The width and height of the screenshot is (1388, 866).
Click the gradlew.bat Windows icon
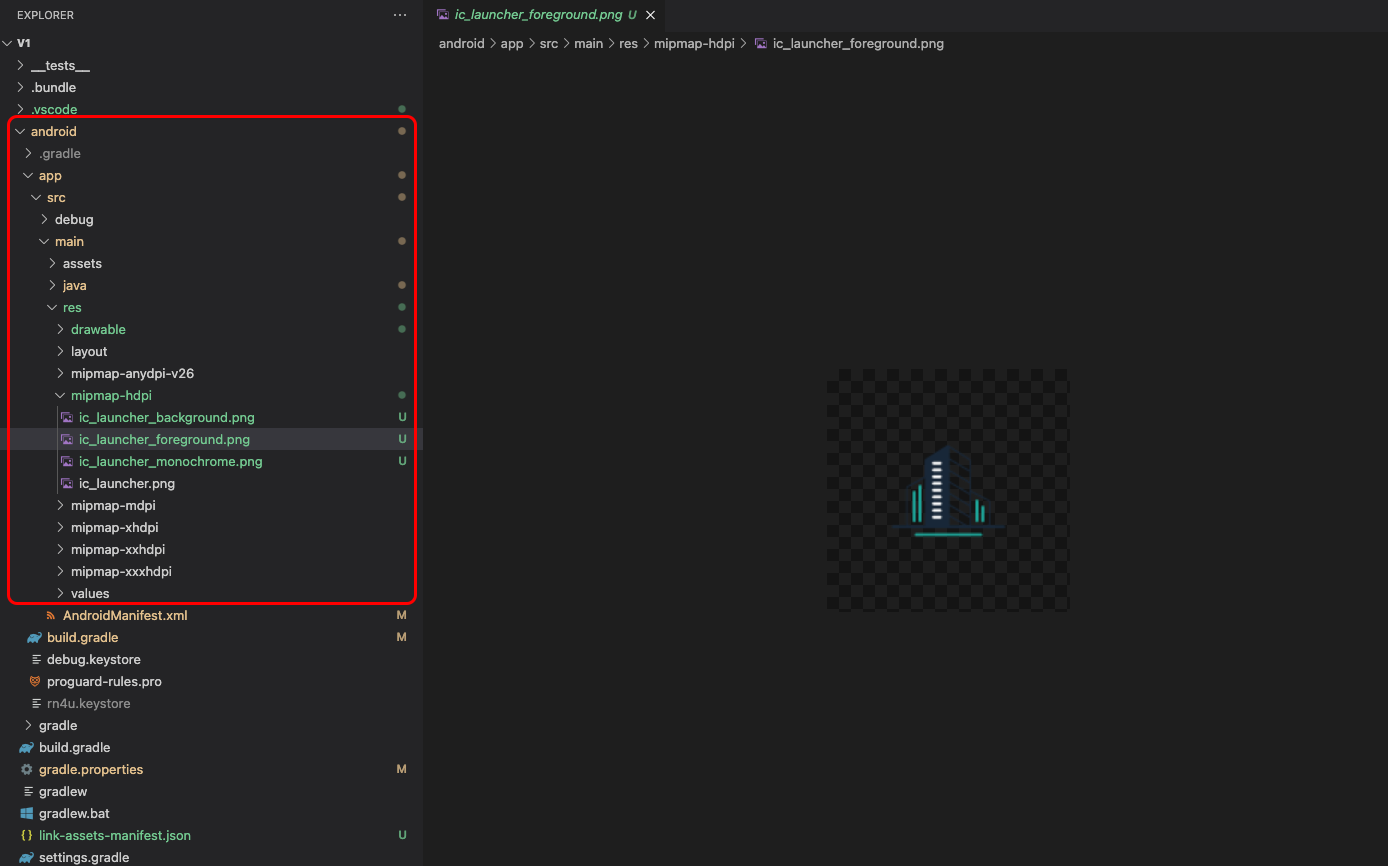[x=27, y=814]
